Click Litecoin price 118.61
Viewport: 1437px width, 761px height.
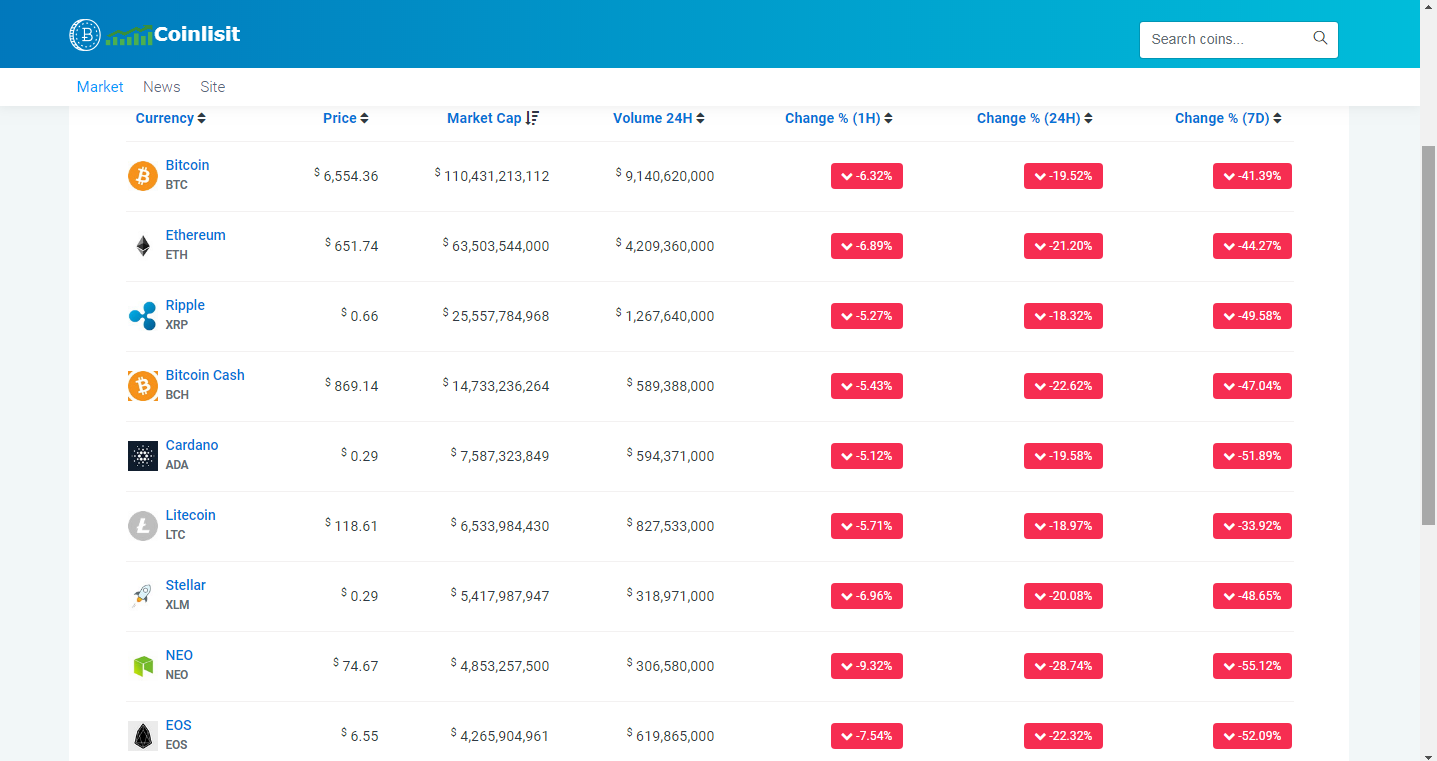click(x=352, y=526)
